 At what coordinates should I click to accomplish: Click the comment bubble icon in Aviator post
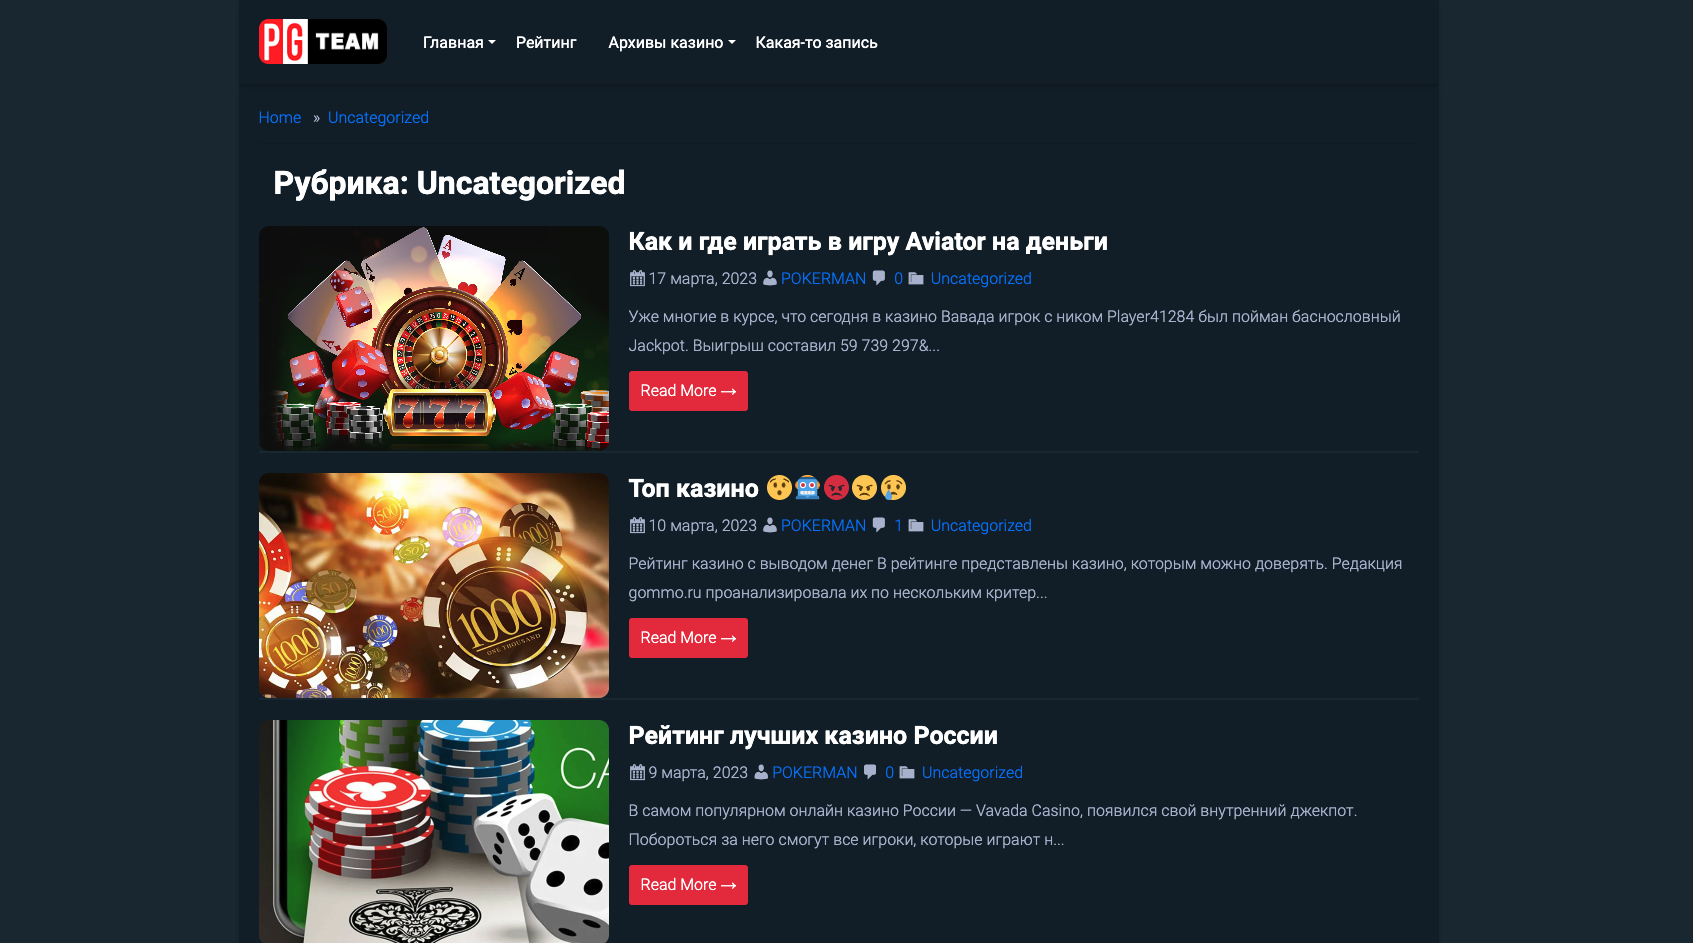pos(878,278)
